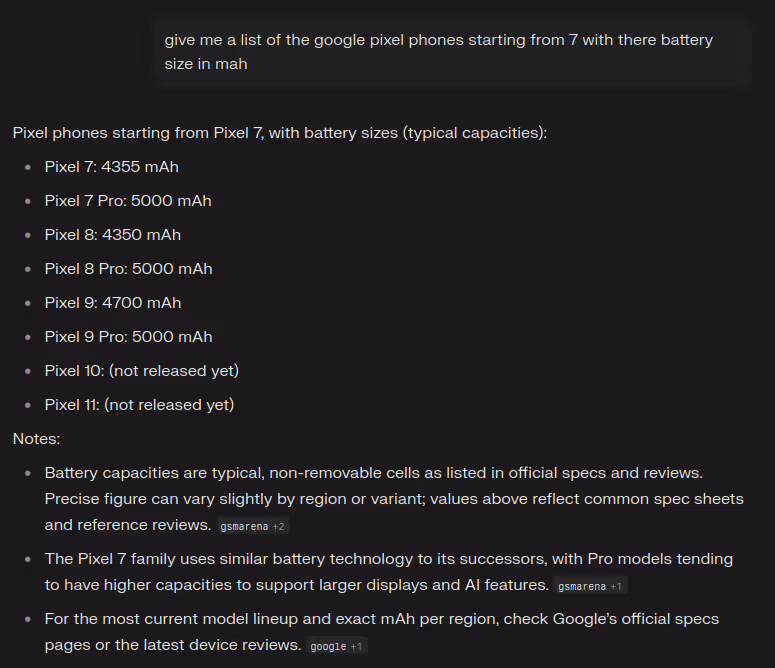Open the google +1 source citation
This screenshot has height=668, width=775.
pos(336,646)
